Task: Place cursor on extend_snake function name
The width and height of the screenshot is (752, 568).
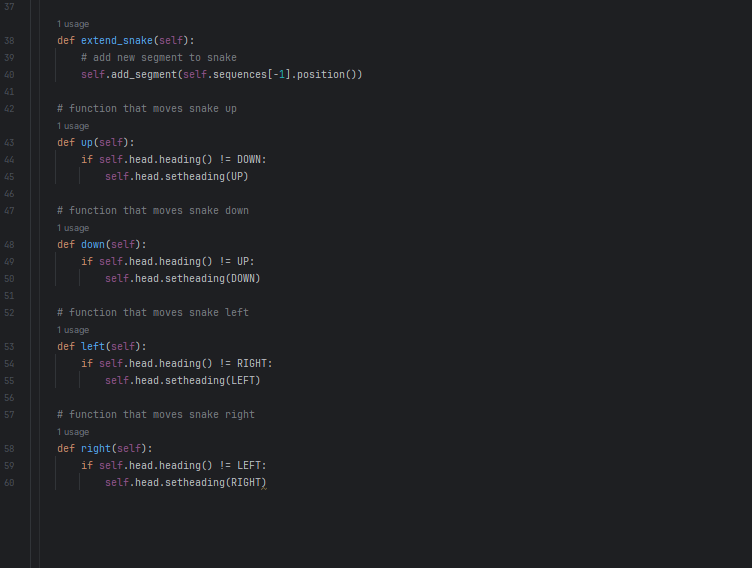Action: 116,40
